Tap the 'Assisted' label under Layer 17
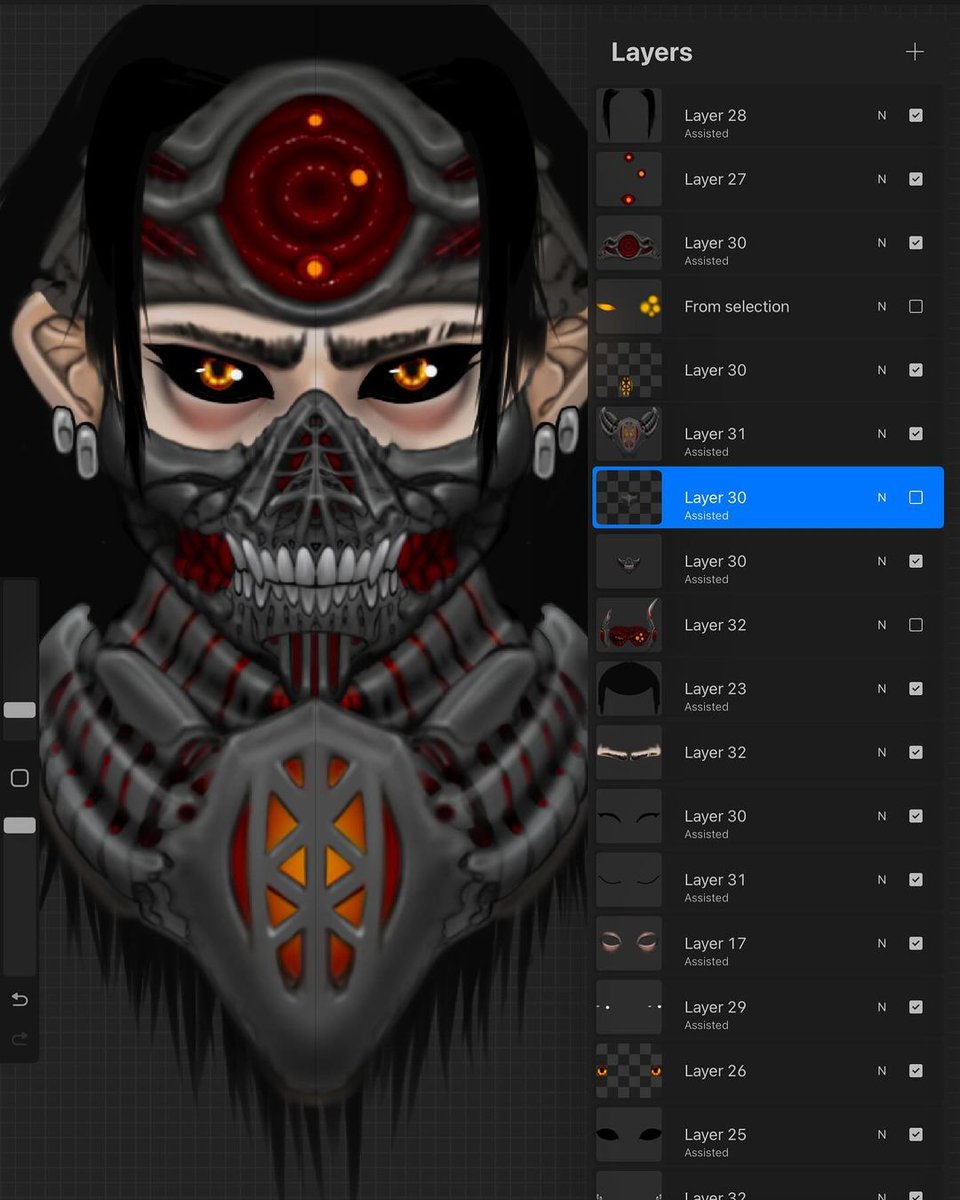The width and height of the screenshot is (960, 1200). click(x=706, y=962)
